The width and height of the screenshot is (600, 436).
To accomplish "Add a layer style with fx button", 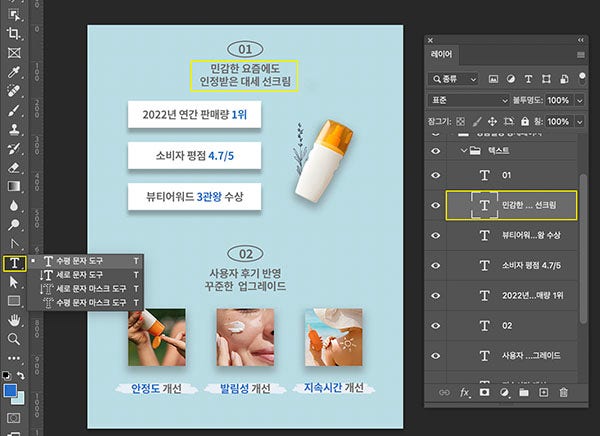I will pos(465,392).
